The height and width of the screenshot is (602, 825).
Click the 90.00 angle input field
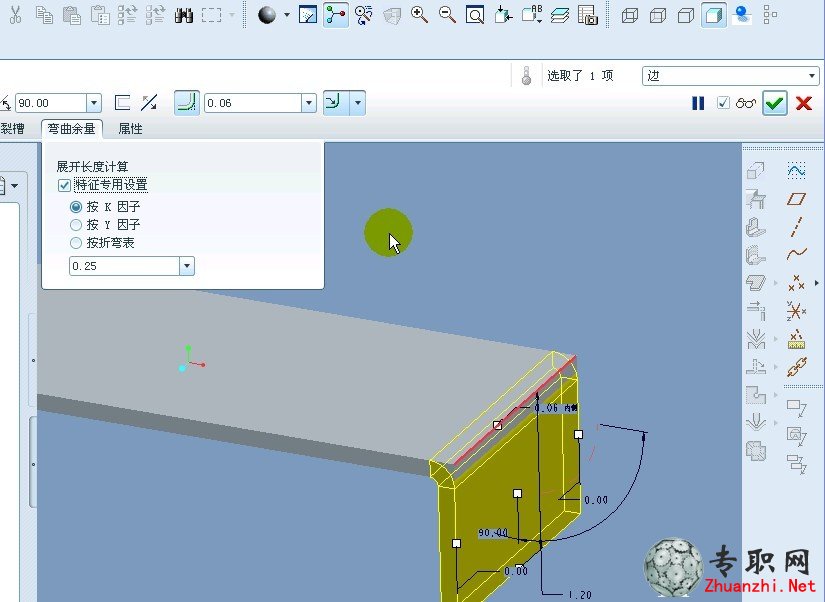[x=51, y=103]
